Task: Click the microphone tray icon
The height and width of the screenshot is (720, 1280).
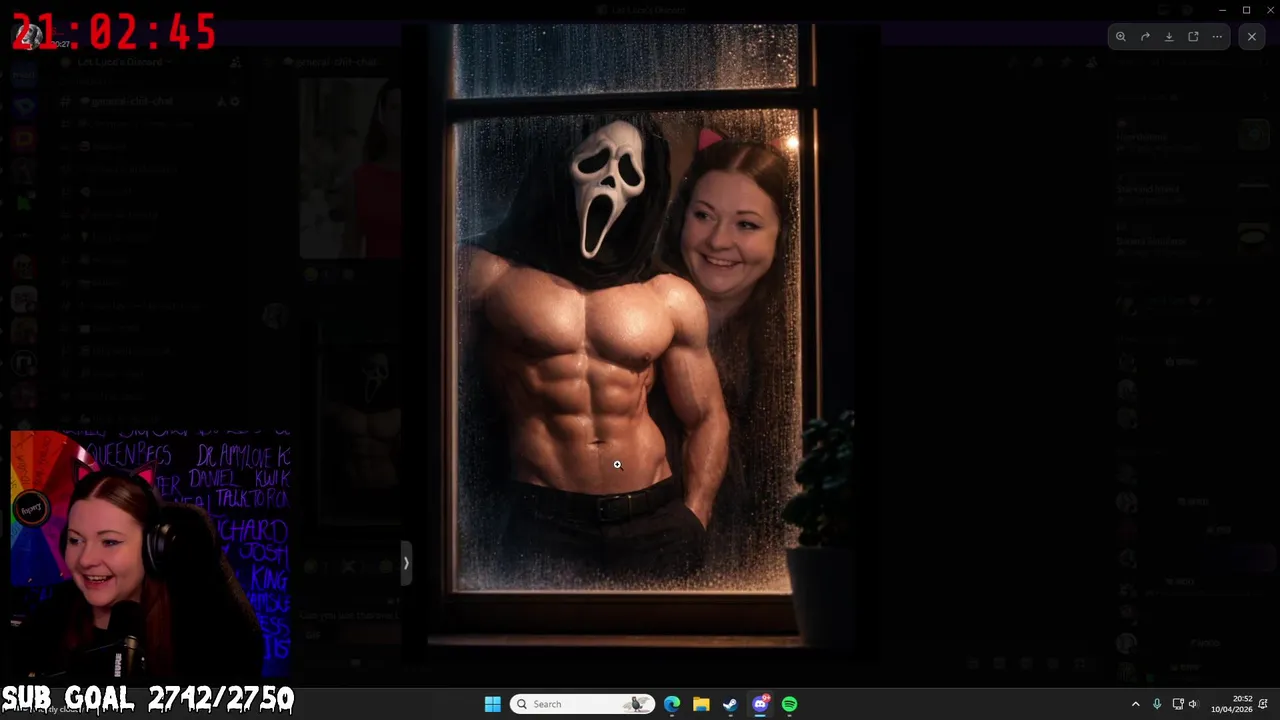Action: click(1157, 704)
